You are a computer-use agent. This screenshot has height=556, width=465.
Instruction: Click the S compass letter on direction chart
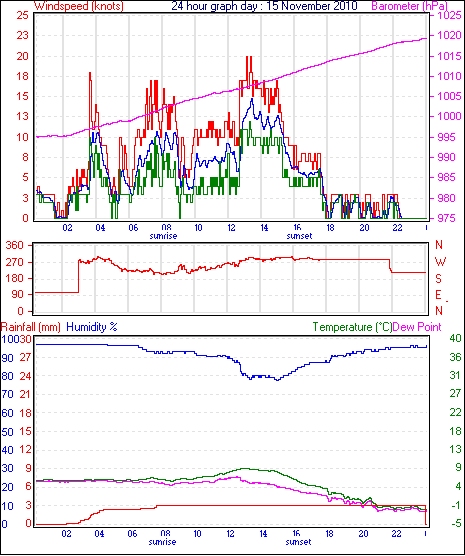point(439,279)
